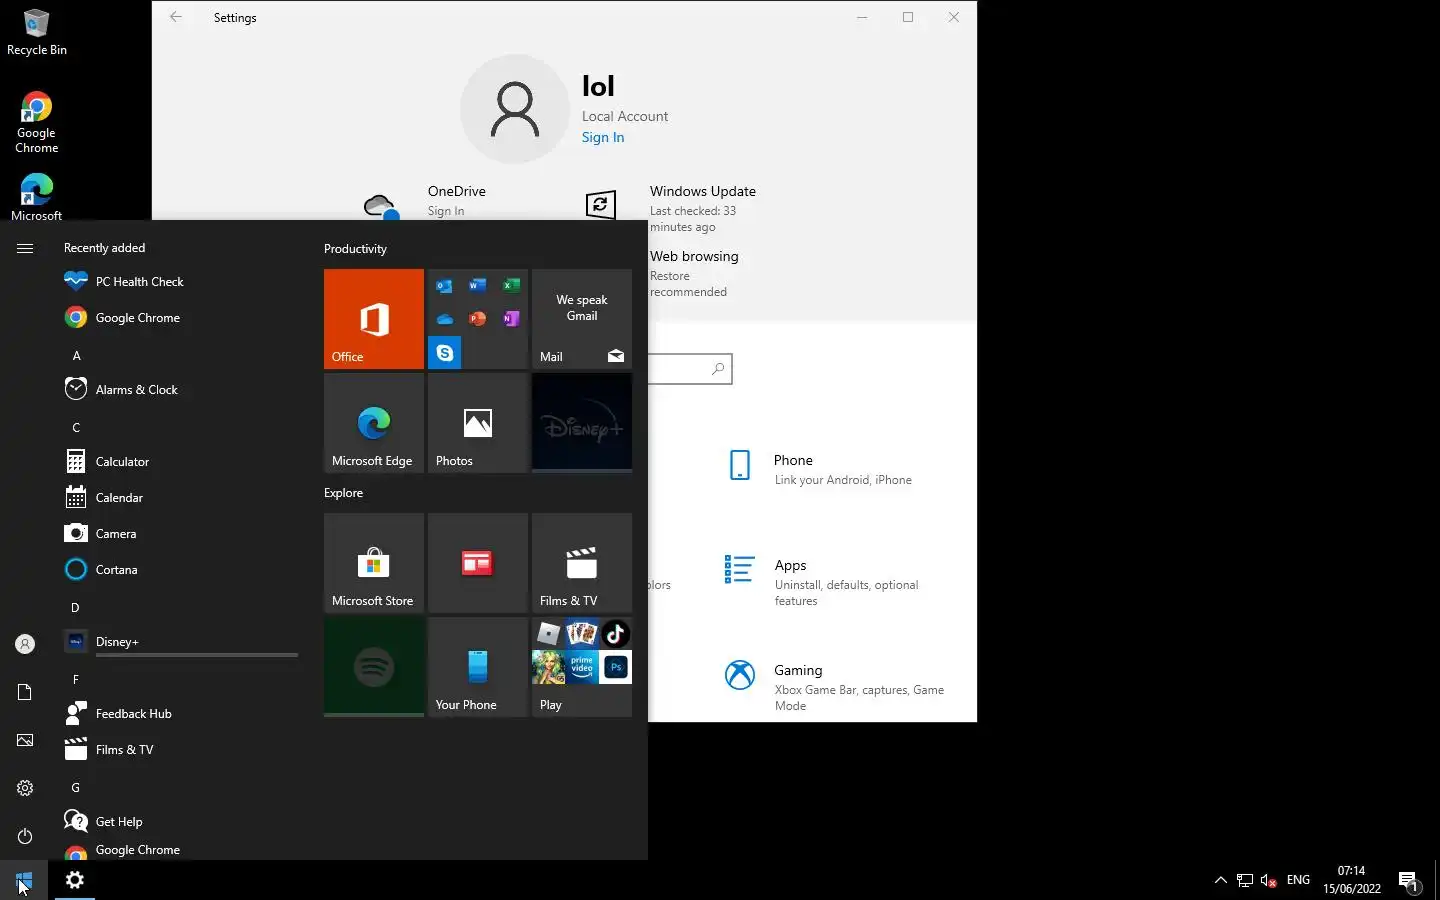Open the Office tile in Start menu
Screen dimensions: 1440x900
coord(374,319)
